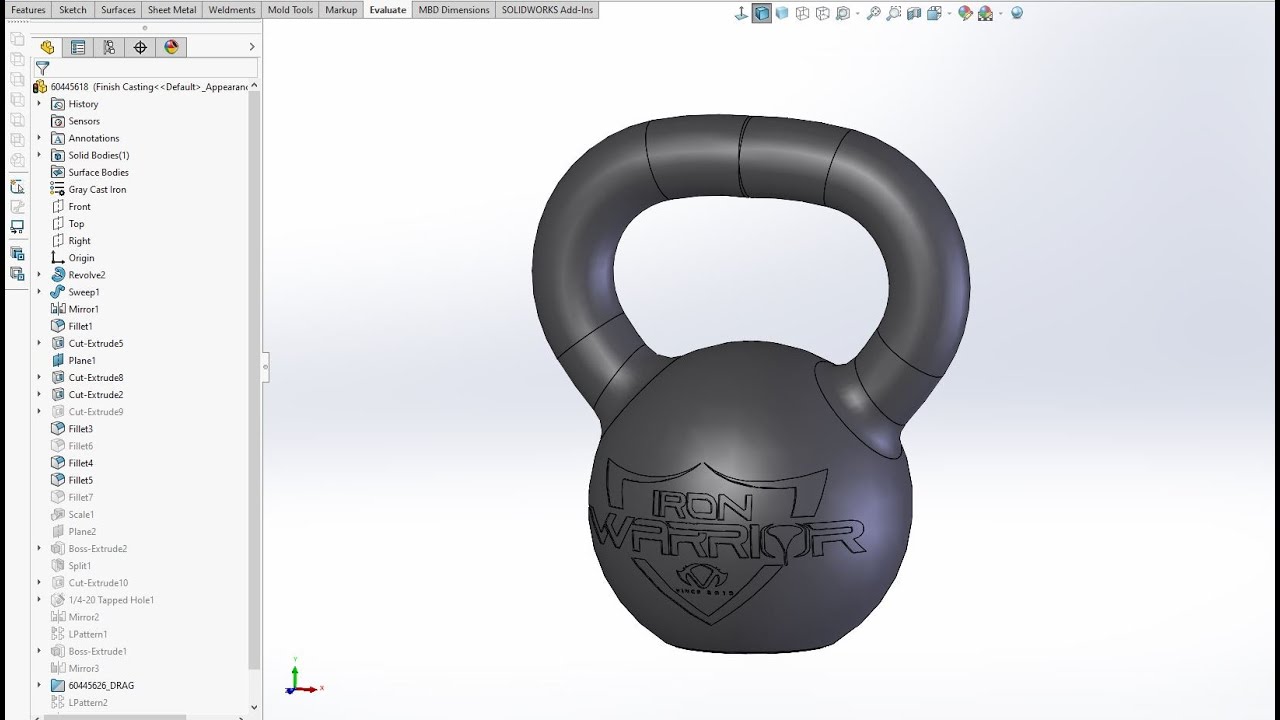Expand the Cut-Extrude2 feature
The image size is (1280, 720).
(39, 395)
